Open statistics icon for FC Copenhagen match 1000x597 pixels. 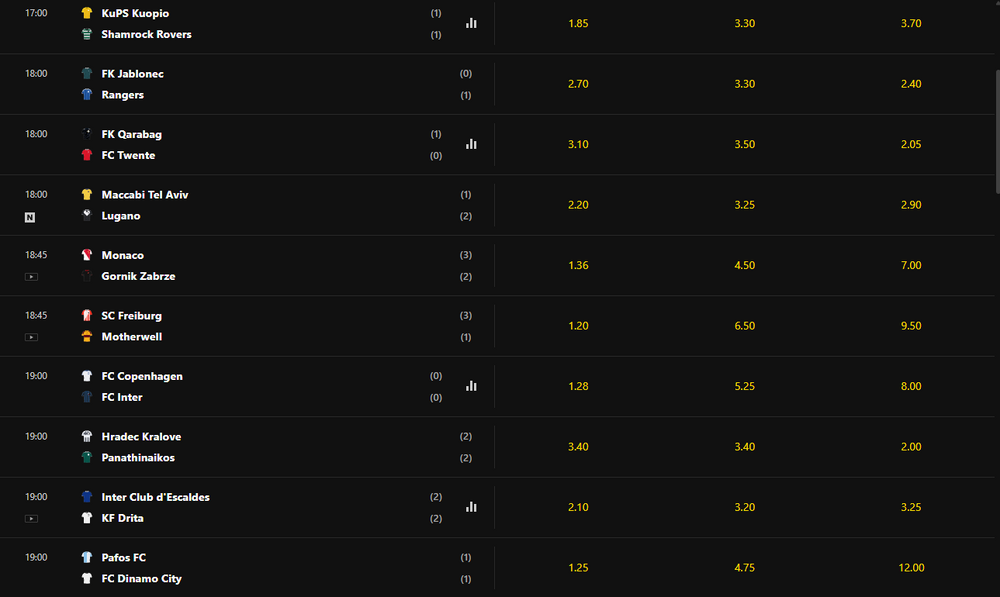tap(471, 386)
